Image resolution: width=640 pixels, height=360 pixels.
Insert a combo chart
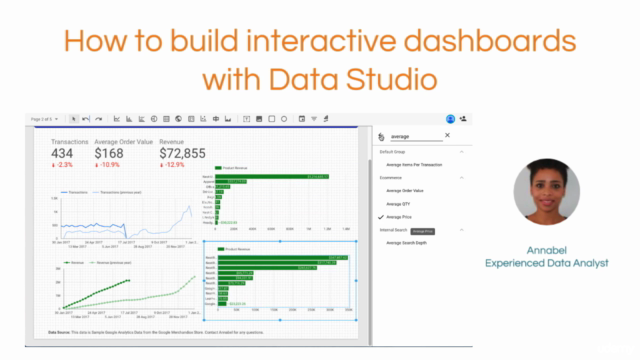142,119
